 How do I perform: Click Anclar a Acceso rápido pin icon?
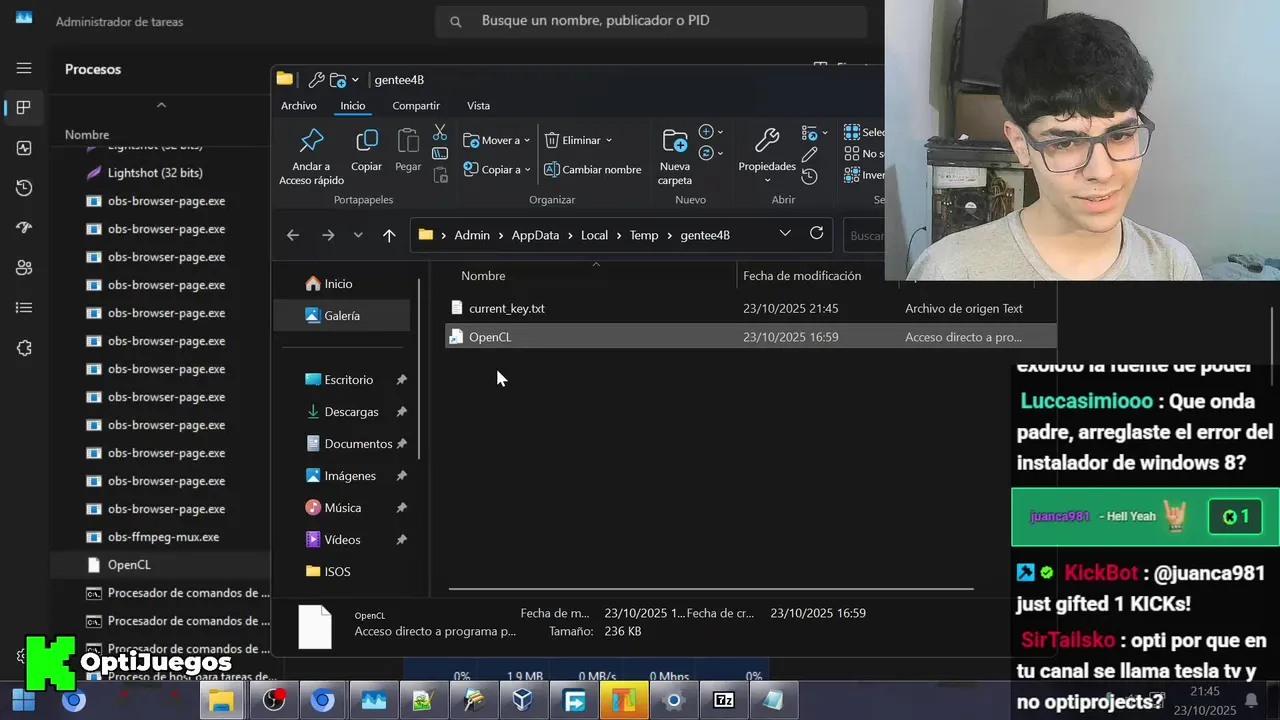point(312,141)
